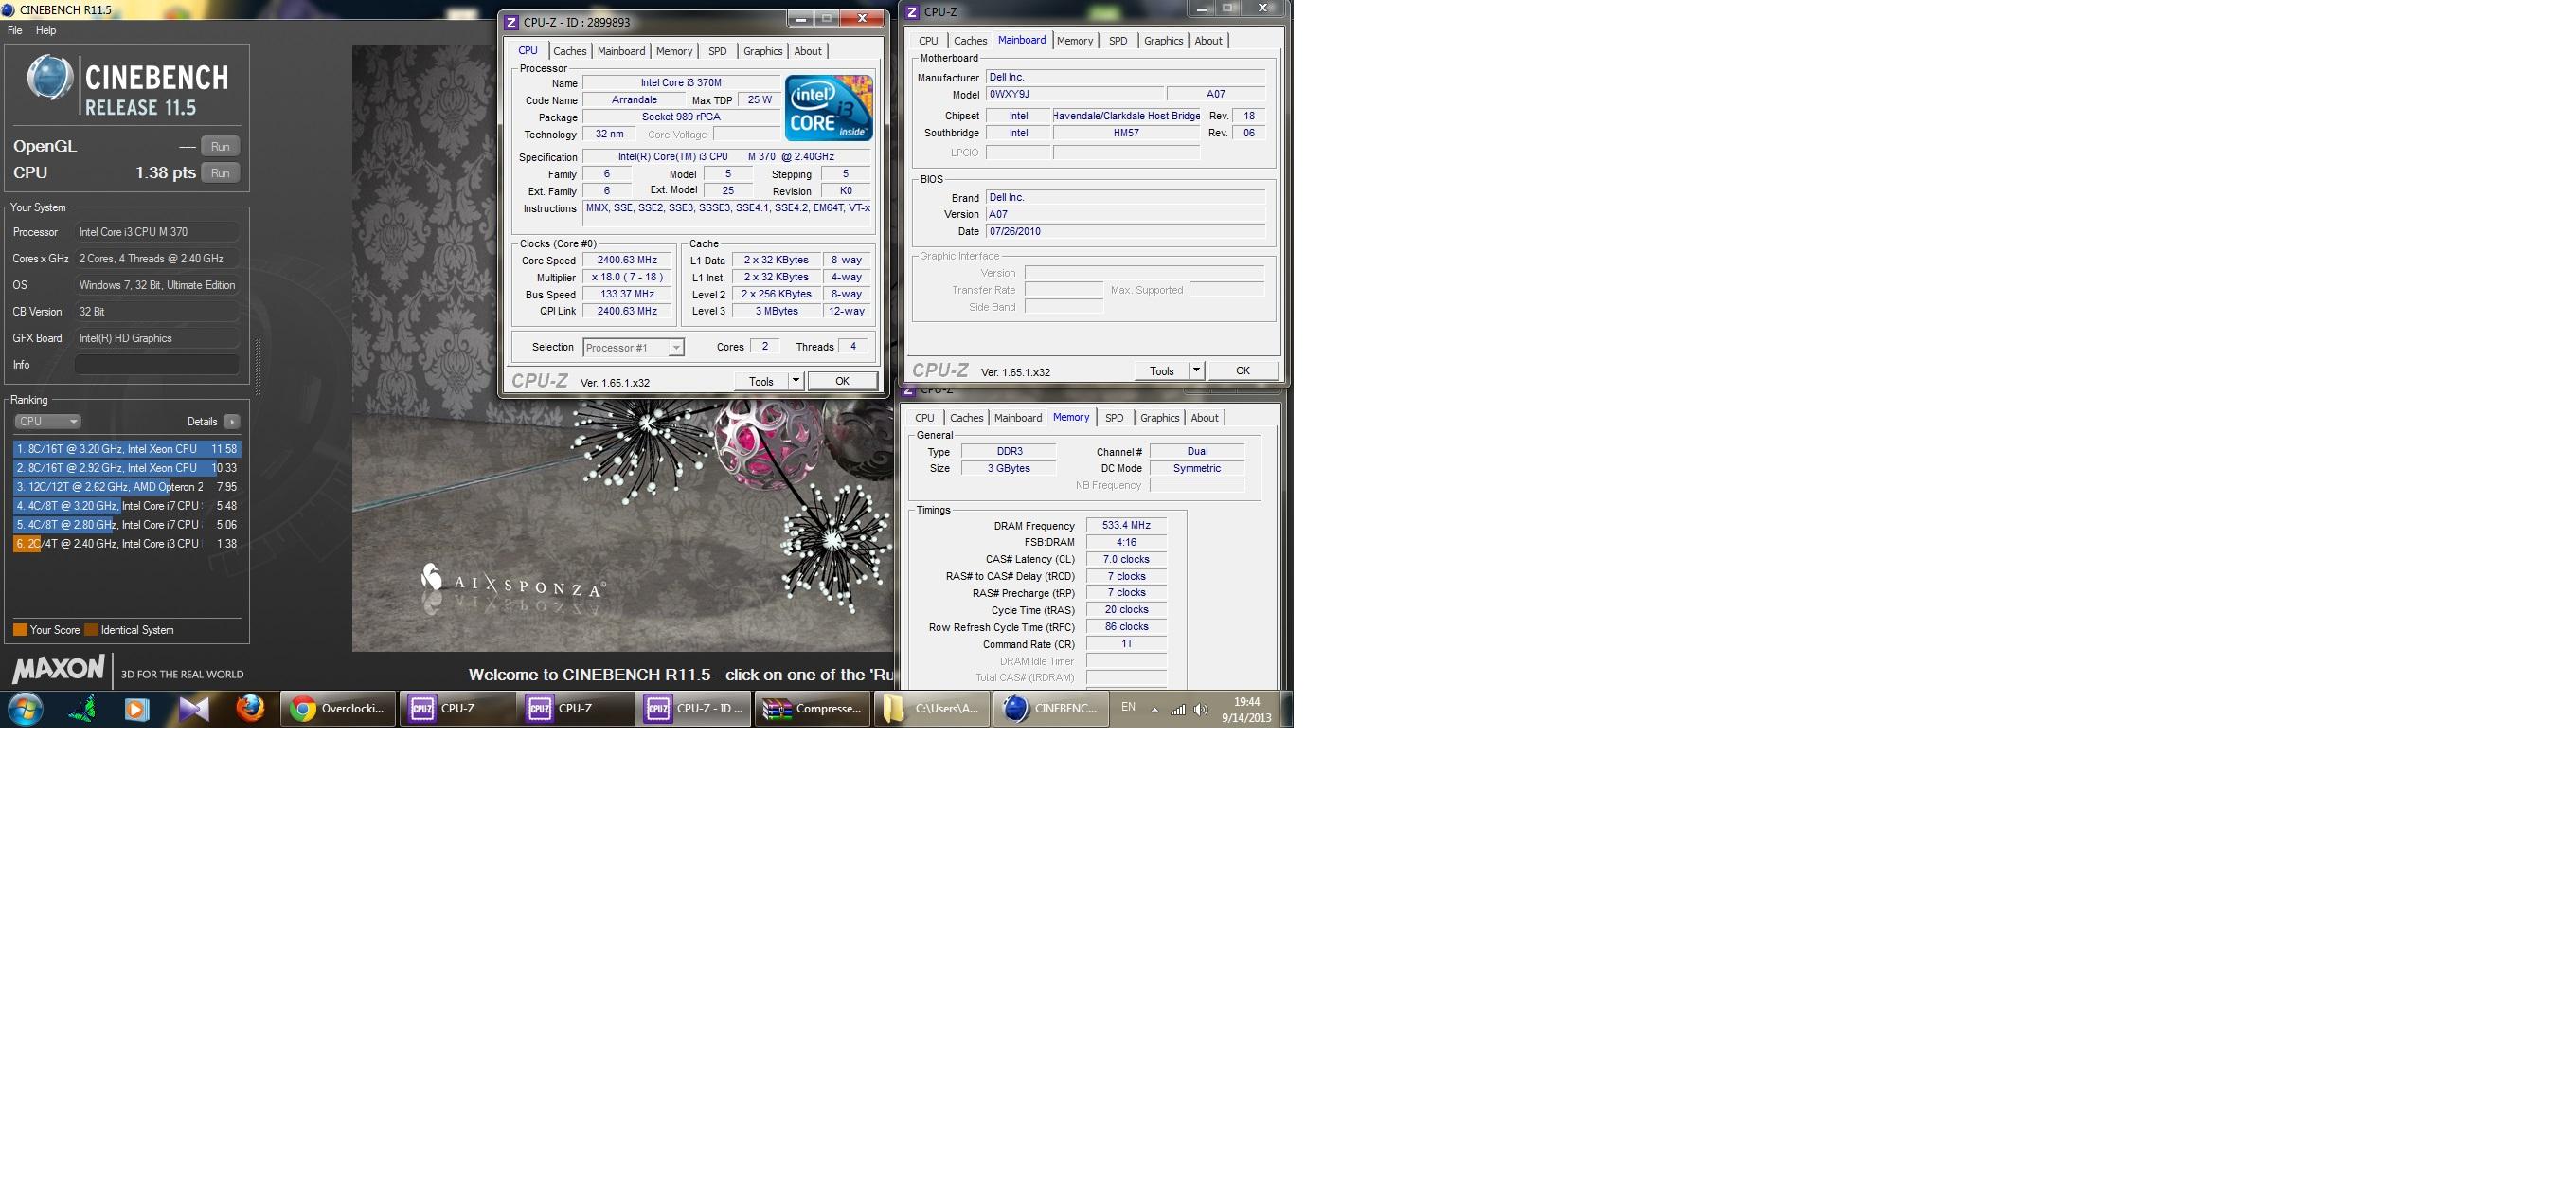Viewport: 2576px width, 1190px height.
Task: Open About tab in Memory CPU-Z window
Action: (x=1205, y=418)
